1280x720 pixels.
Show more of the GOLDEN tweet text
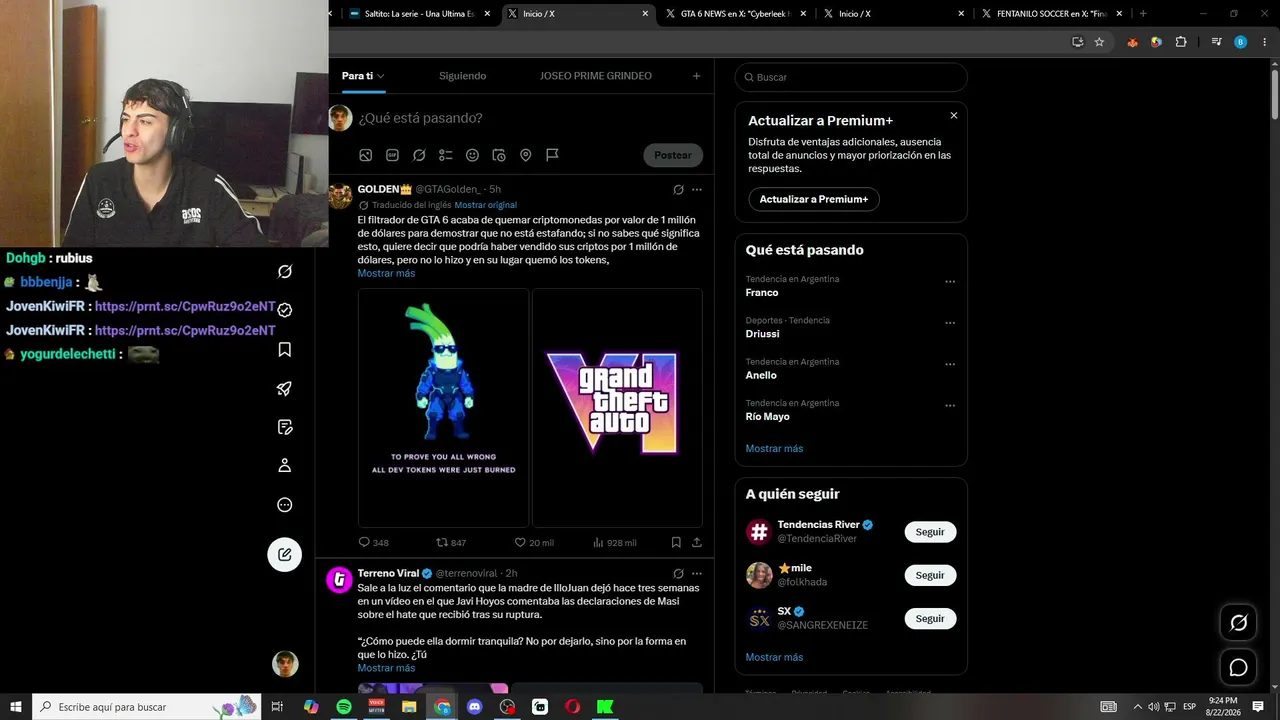(386, 273)
